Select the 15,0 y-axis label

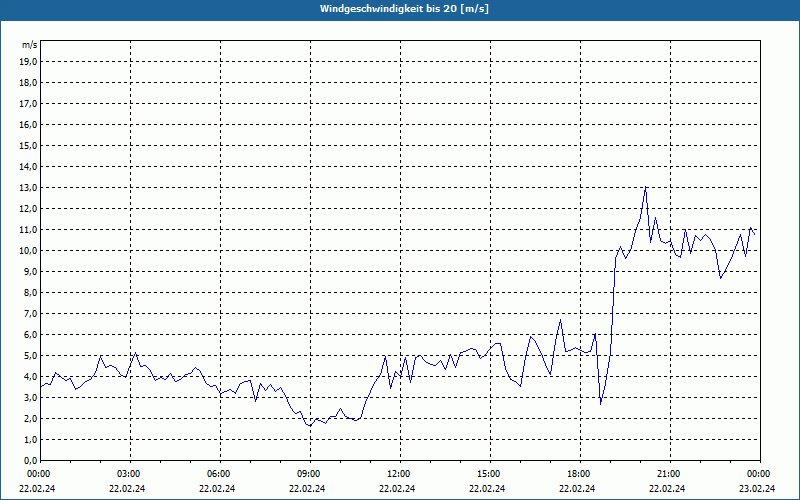pyautogui.click(x=28, y=145)
